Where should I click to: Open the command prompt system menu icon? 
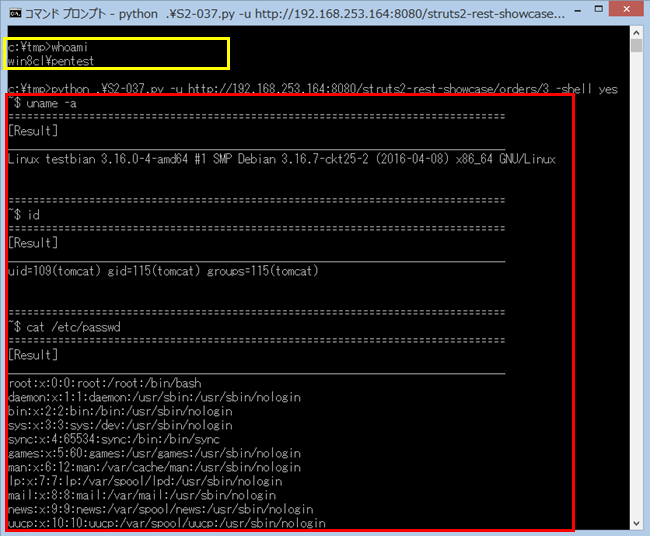point(15,13)
